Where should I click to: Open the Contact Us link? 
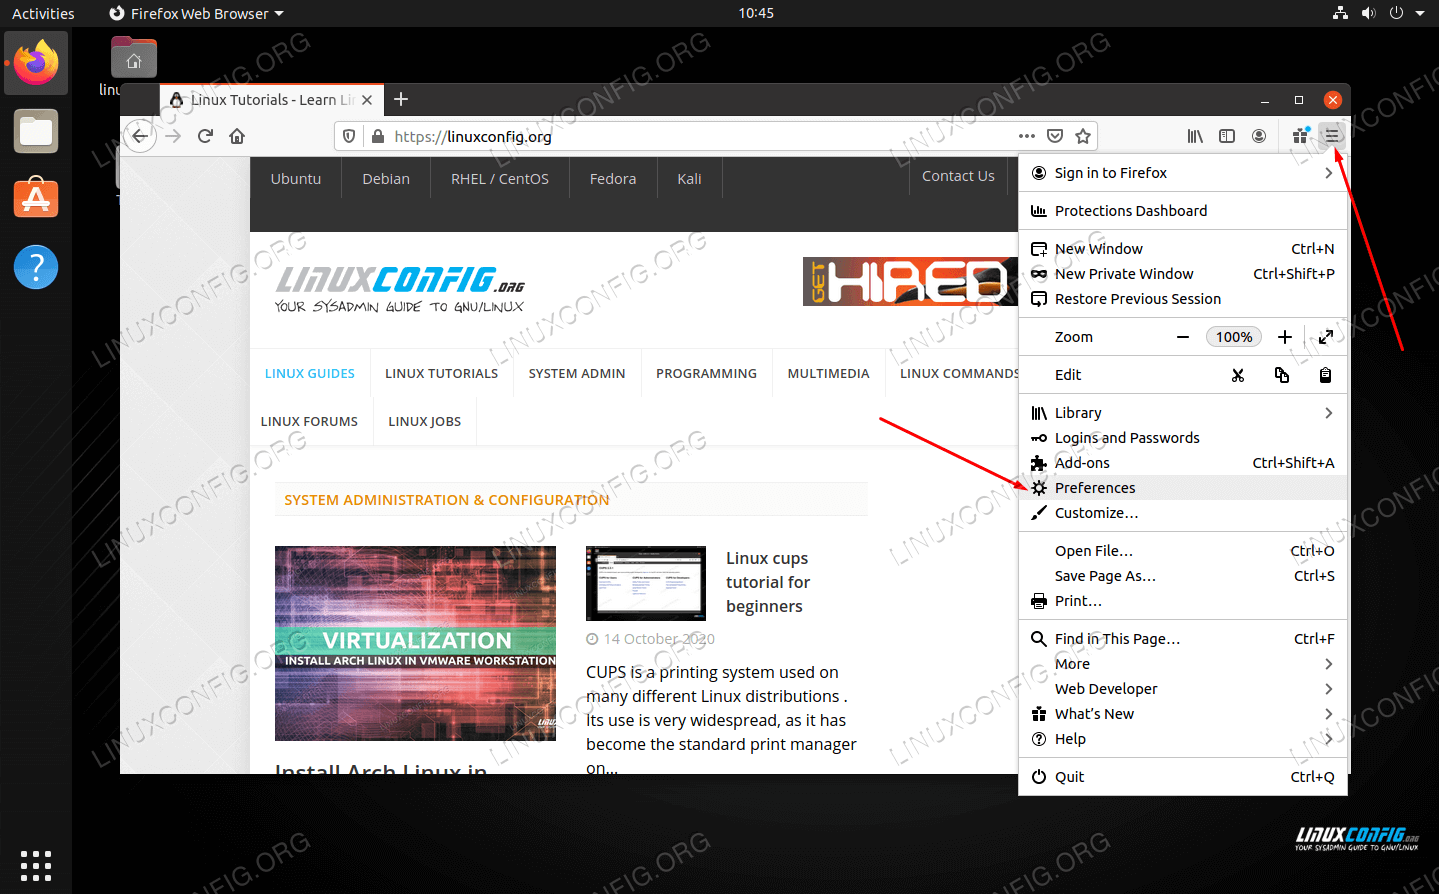click(958, 176)
